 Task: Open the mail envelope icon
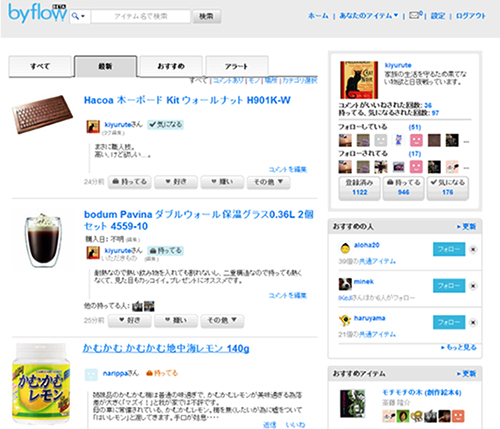415,15
